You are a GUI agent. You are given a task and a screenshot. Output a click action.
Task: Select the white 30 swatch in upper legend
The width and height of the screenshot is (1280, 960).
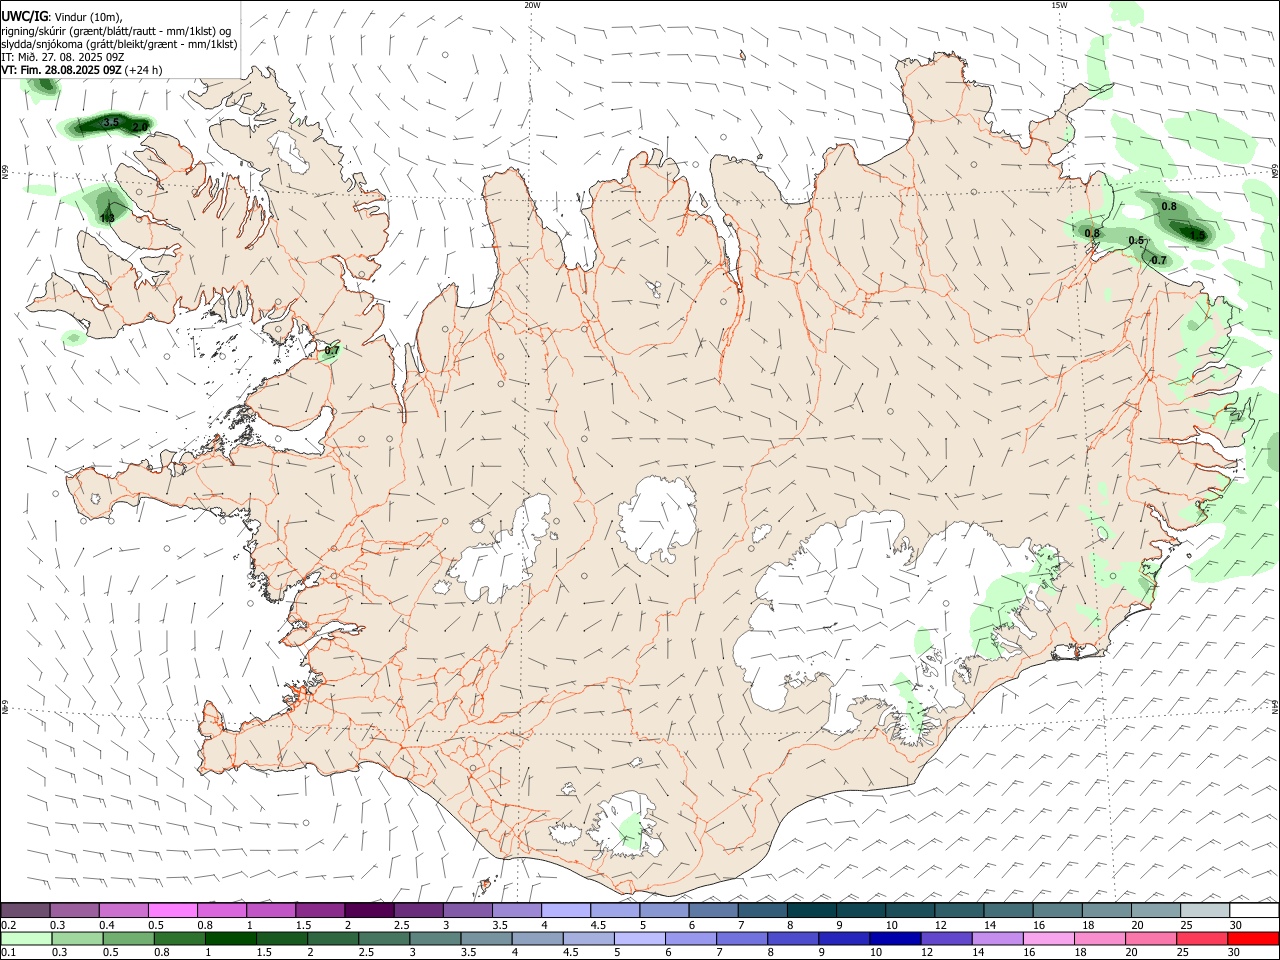click(1254, 910)
